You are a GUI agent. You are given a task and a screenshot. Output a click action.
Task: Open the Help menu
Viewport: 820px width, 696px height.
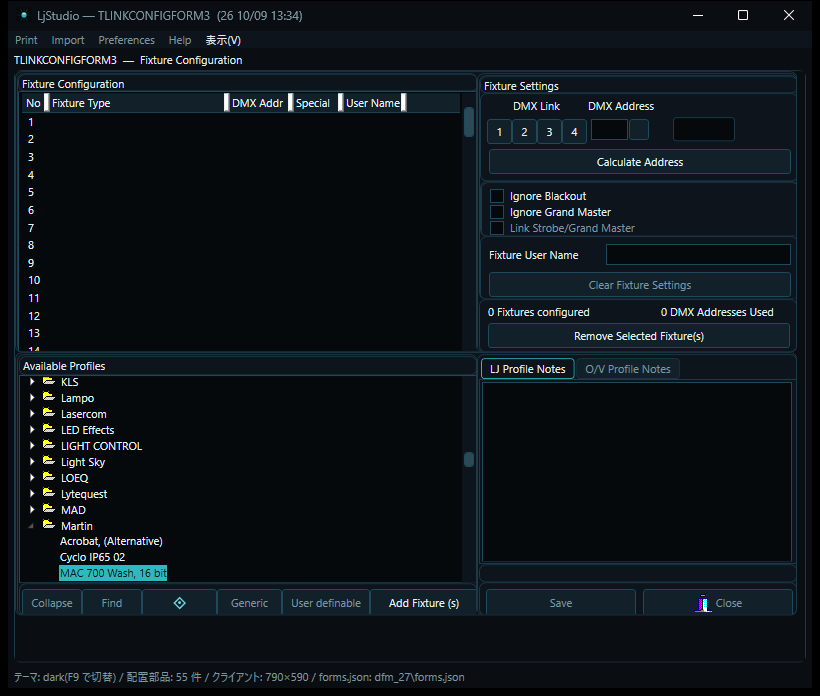[x=180, y=40]
